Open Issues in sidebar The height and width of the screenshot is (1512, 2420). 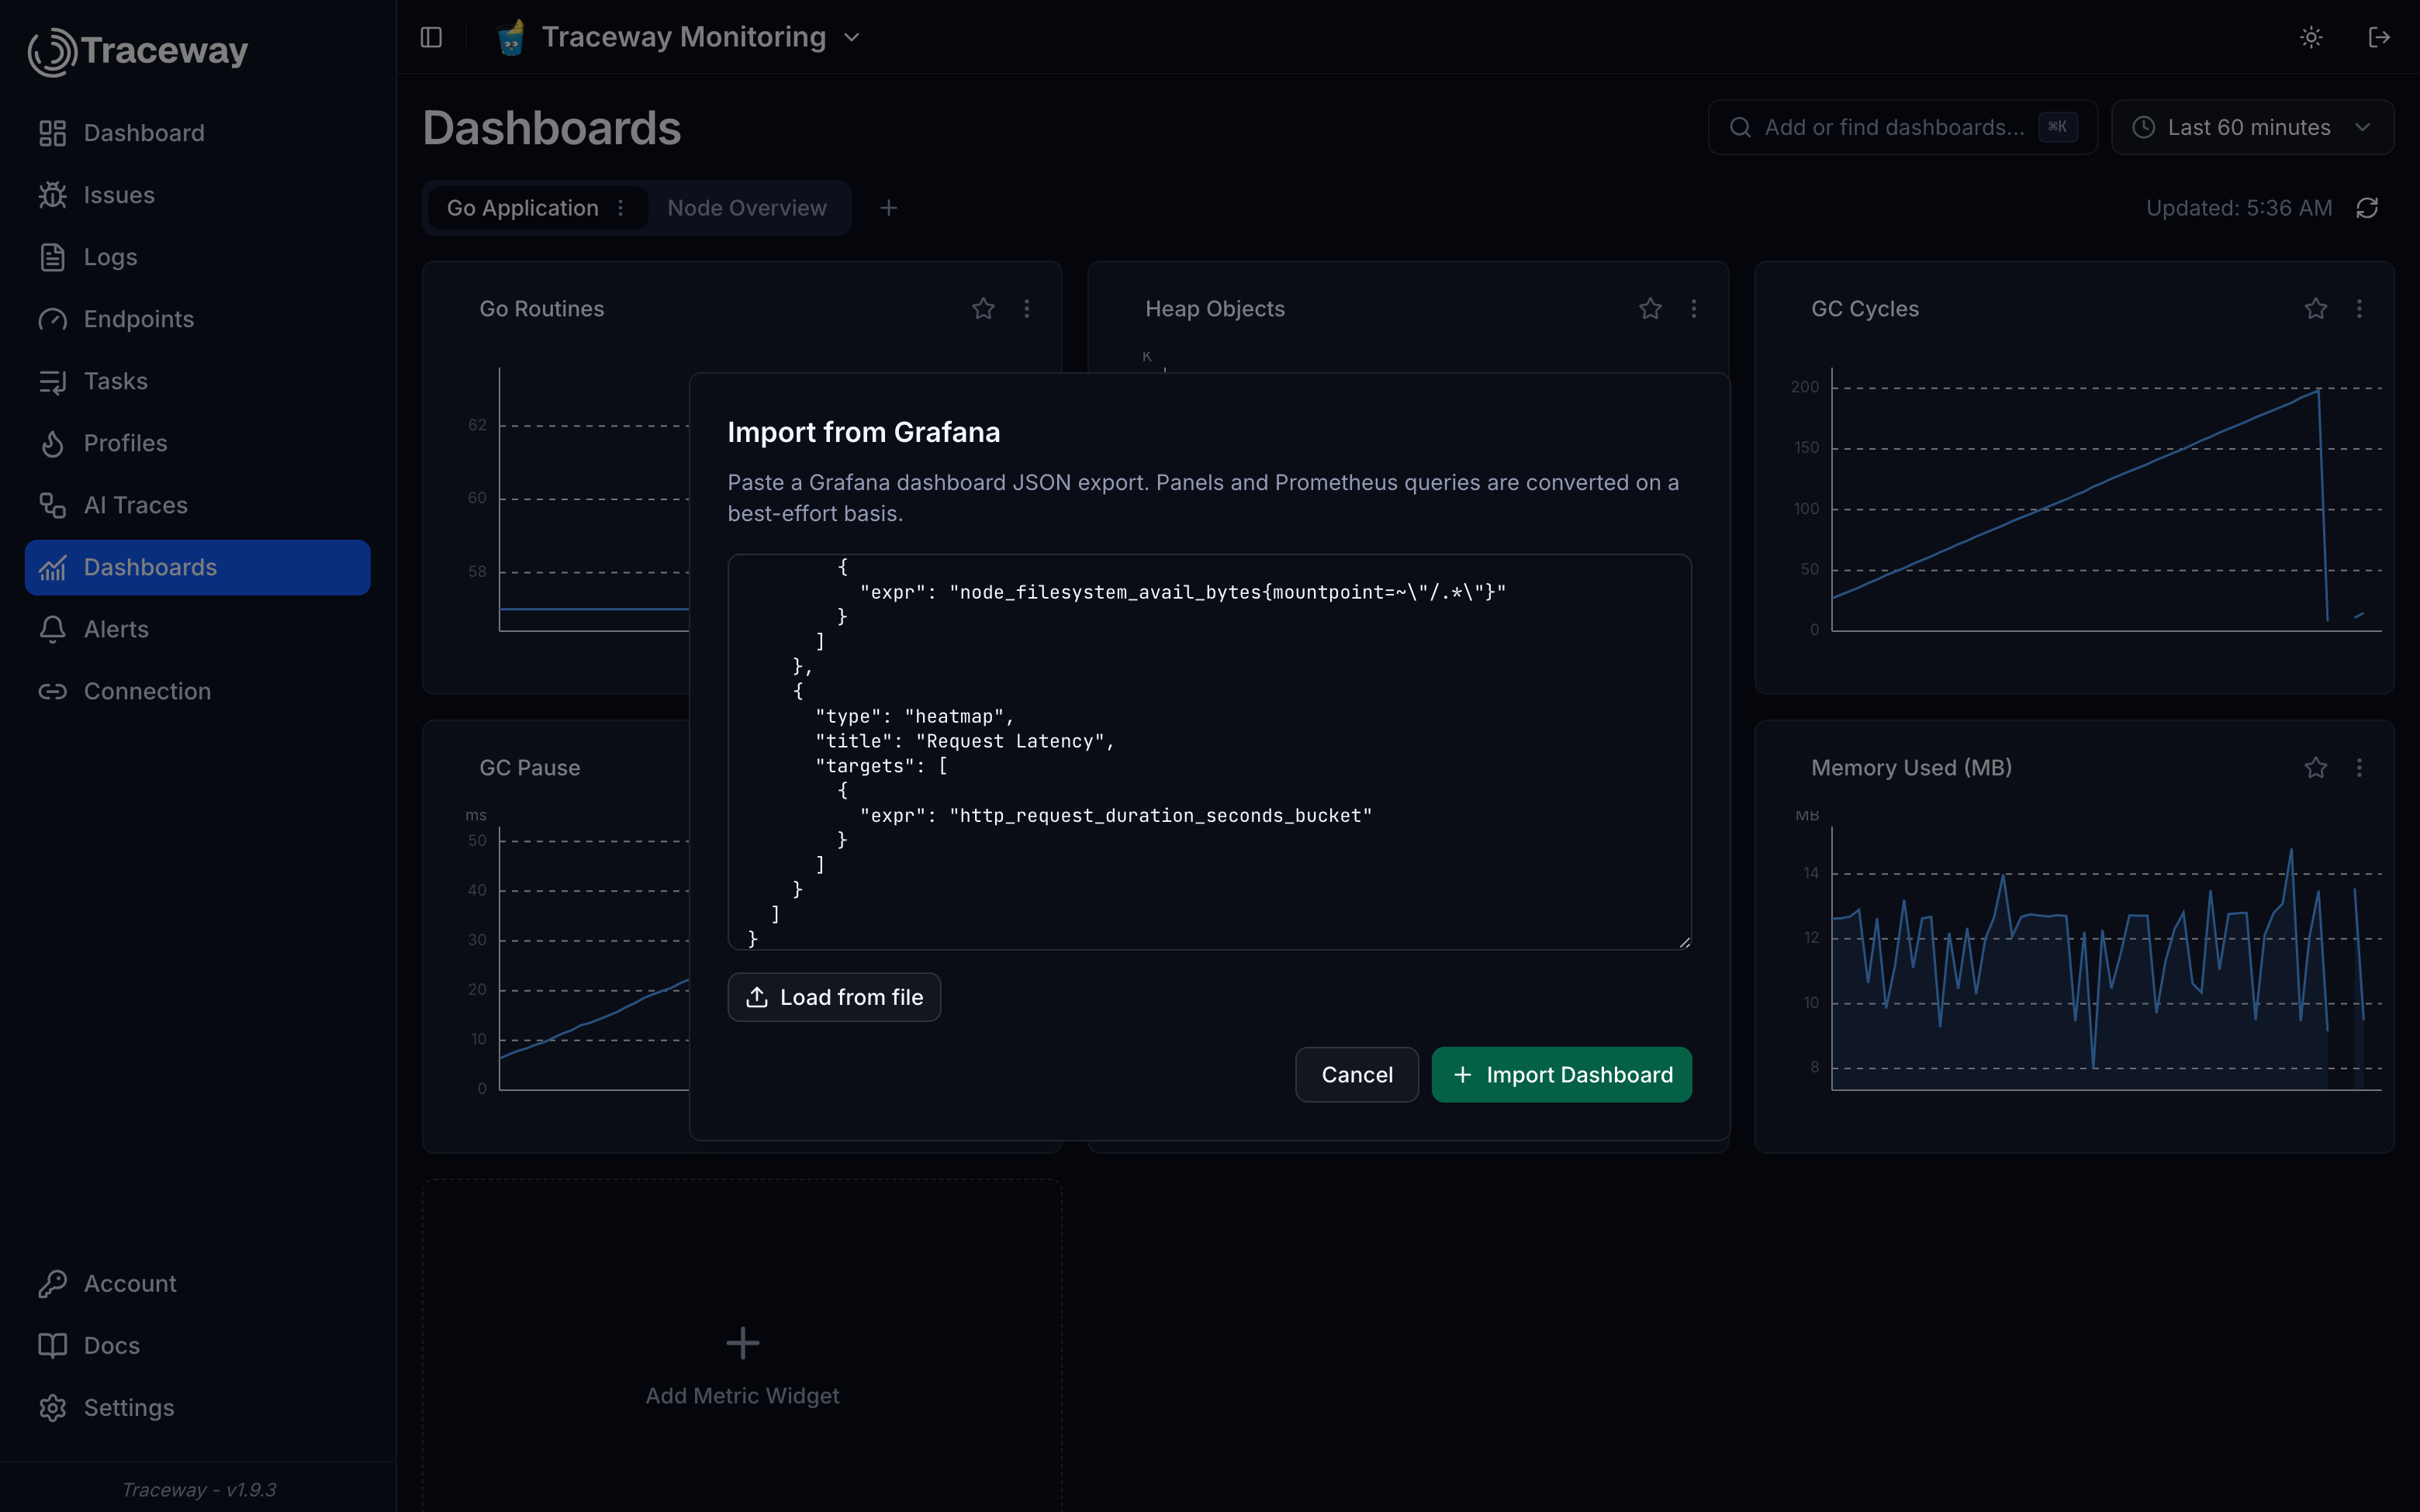click(198, 195)
